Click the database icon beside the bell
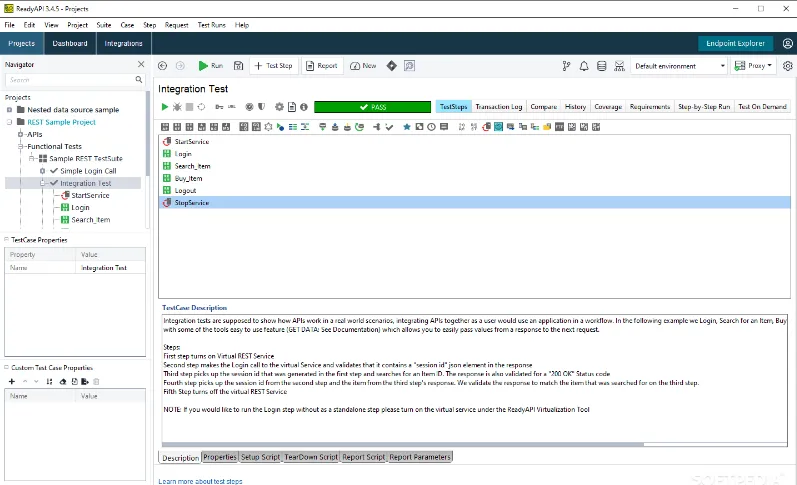This screenshot has height=485, width=797. 601,66
